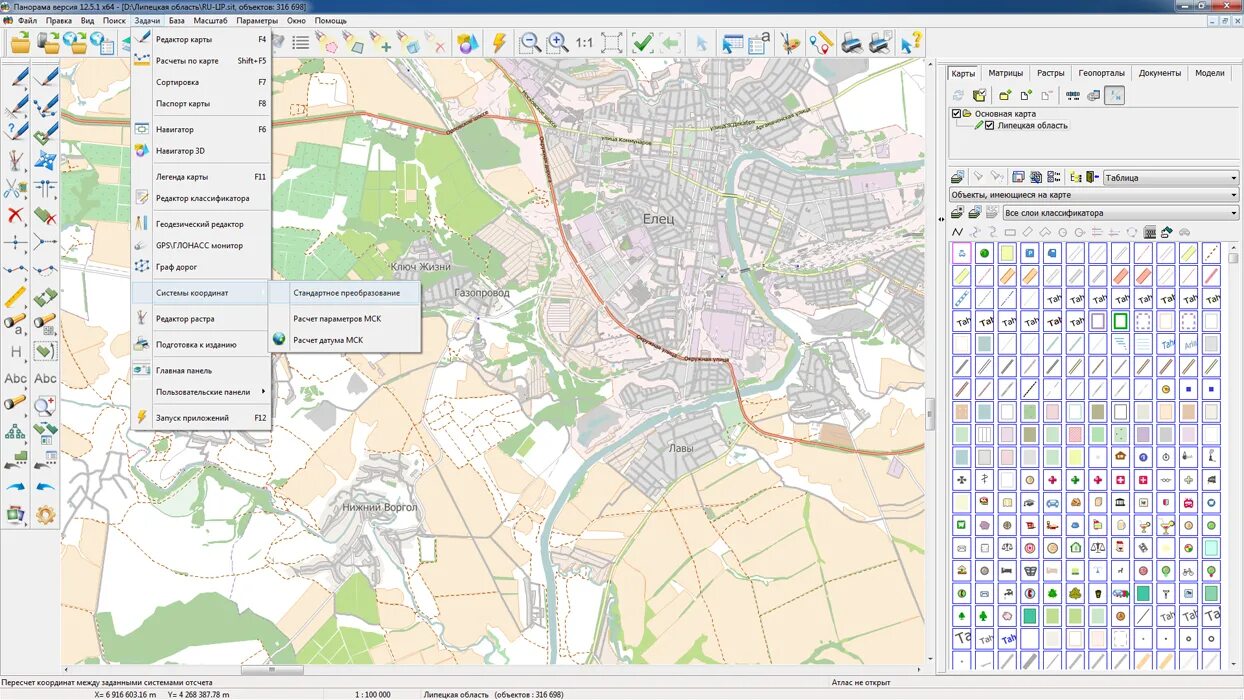Click the zoom in magnifier icon
Image resolution: width=1244 pixels, height=700 pixels.
(557, 43)
